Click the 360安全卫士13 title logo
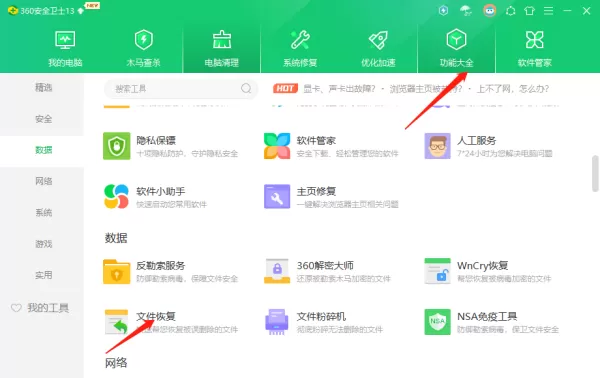This screenshot has width=600, height=378. pos(41,11)
